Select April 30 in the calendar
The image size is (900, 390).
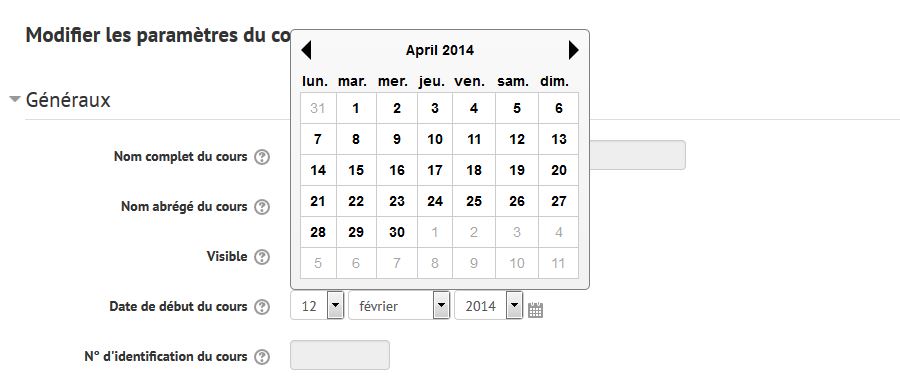[x=397, y=232]
